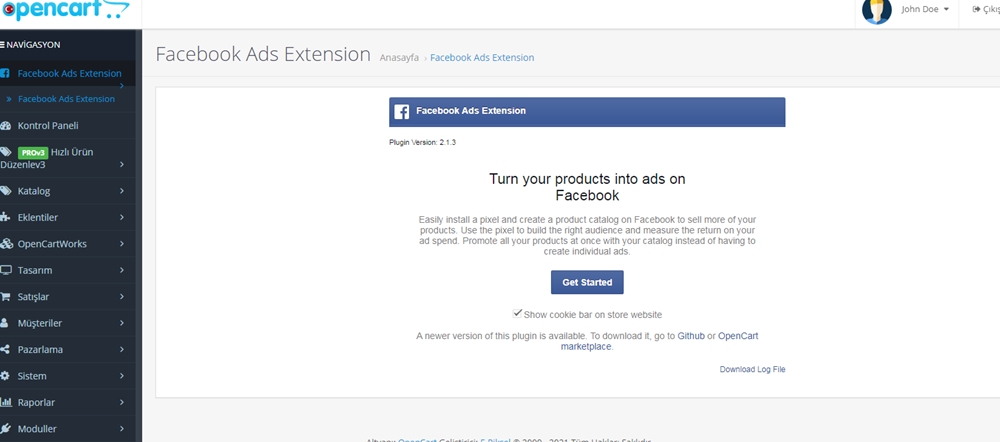1000x442 pixels.
Task: Expand the Müşteriler menu arrow
Action: coord(122,323)
